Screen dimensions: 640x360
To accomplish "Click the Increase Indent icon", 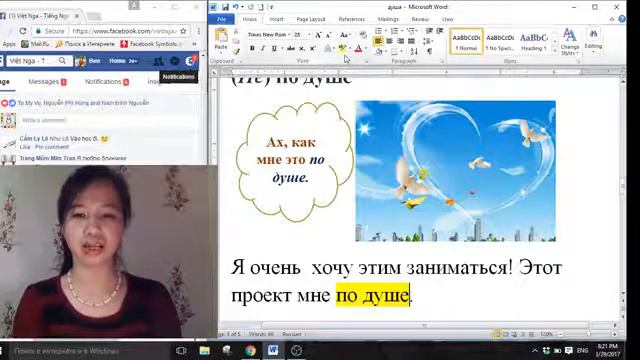I will point(440,31).
